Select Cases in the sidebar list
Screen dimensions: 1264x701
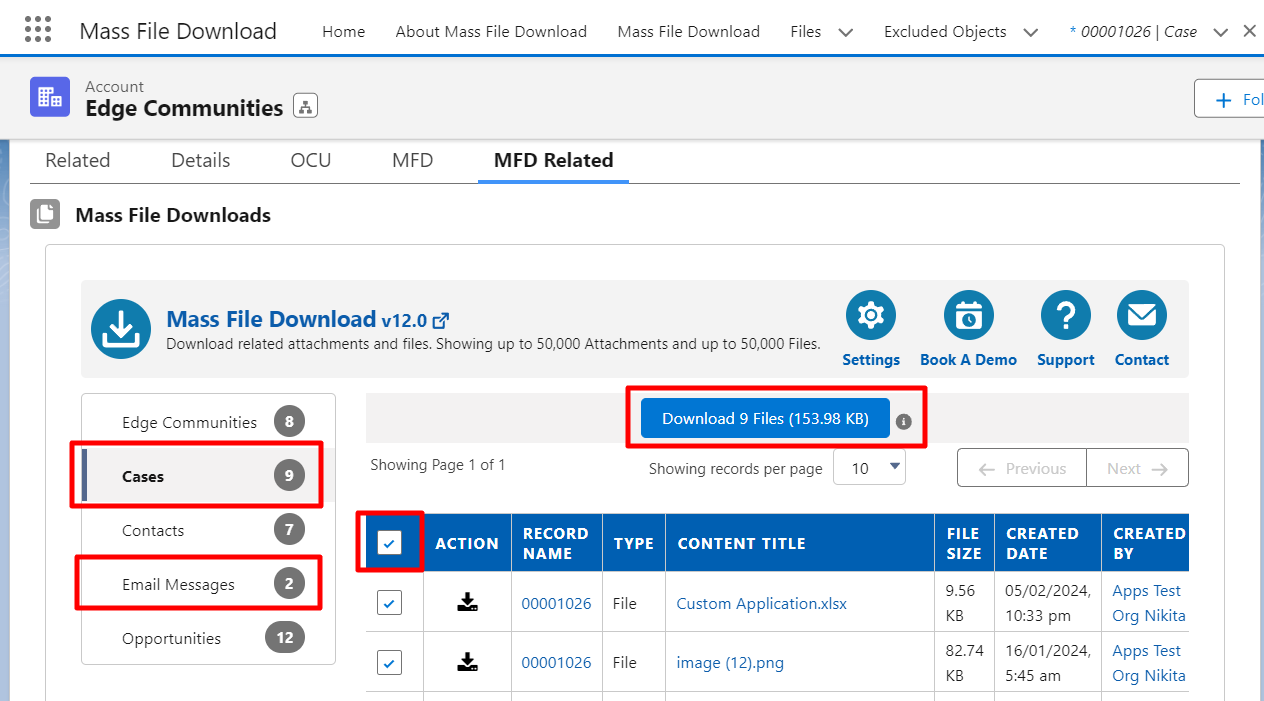coord(208,476)
